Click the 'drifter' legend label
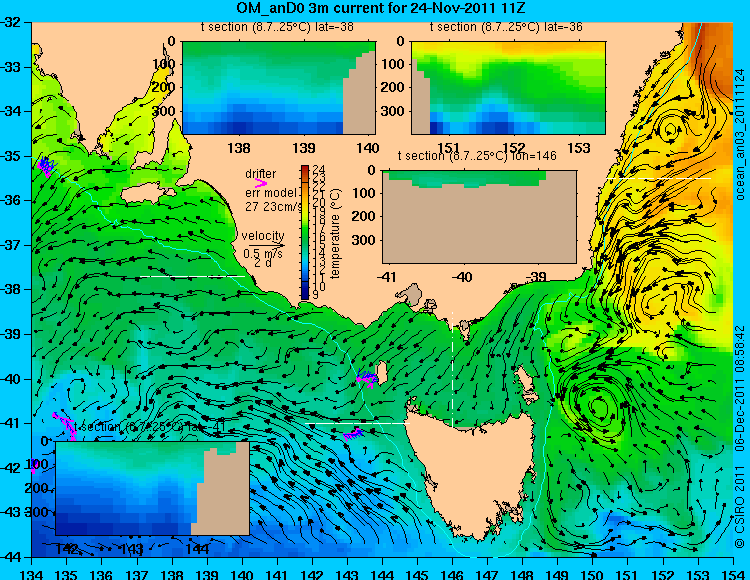Image resolution: width=750 pixels, height=580 pixels. (x=261, y=174)
